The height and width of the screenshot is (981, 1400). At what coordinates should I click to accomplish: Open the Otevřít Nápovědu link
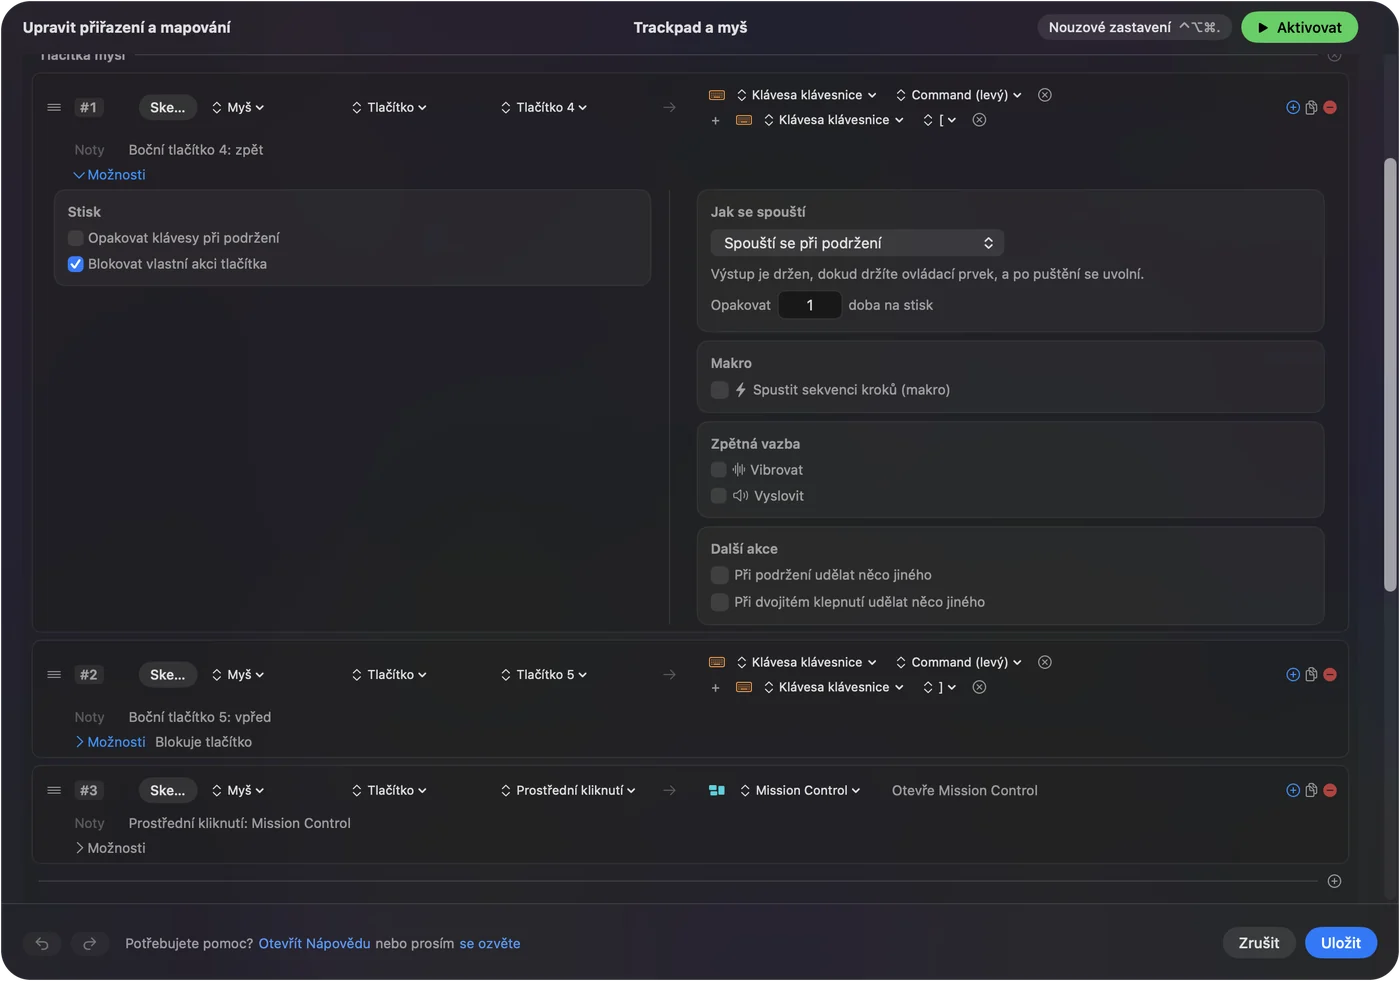click(x=314, y=943)
